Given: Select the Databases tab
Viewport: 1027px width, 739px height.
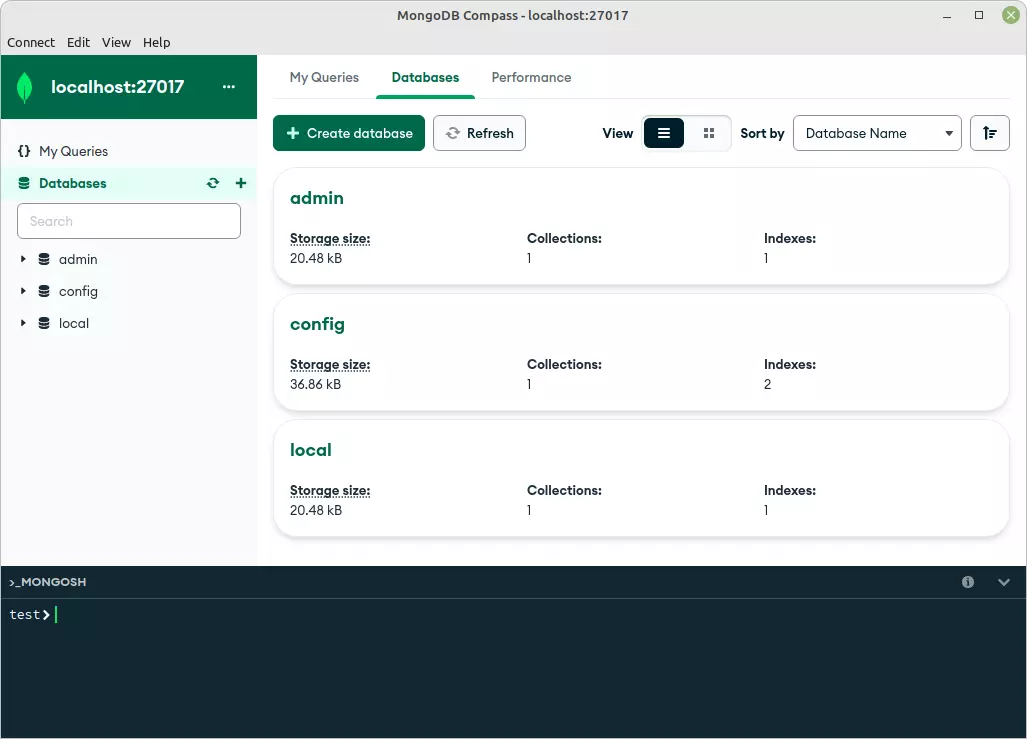Looking at the screenshot, I should pyautogui.click(x=425, y=77).
